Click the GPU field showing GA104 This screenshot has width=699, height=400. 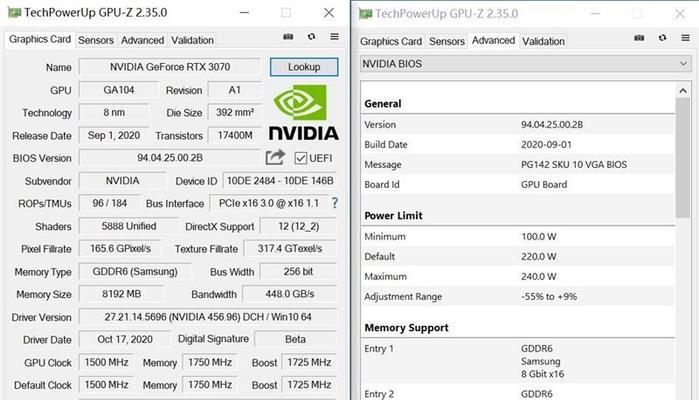119,90
